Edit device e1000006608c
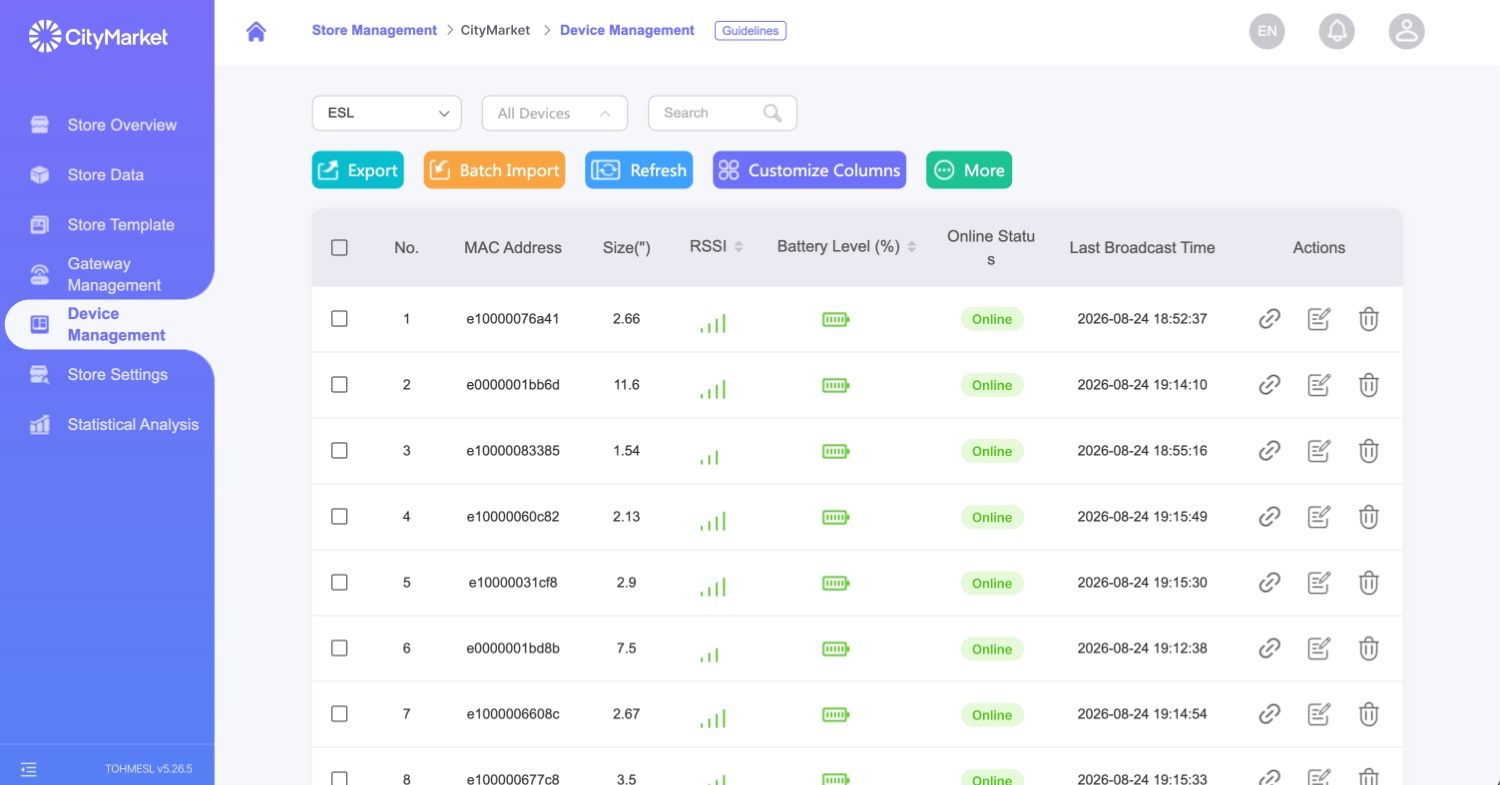 point(1319,714)
